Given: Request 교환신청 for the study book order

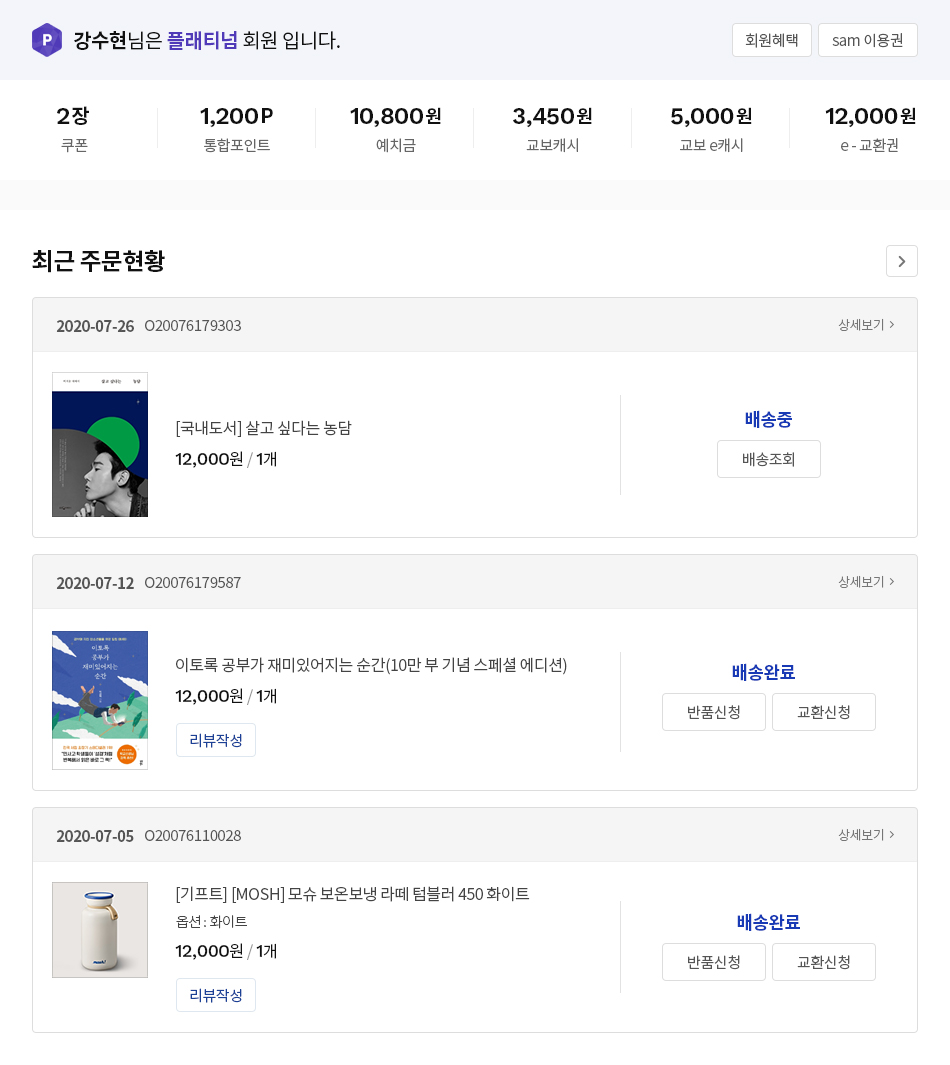Looking at the screenshot, I should [823, 712].
